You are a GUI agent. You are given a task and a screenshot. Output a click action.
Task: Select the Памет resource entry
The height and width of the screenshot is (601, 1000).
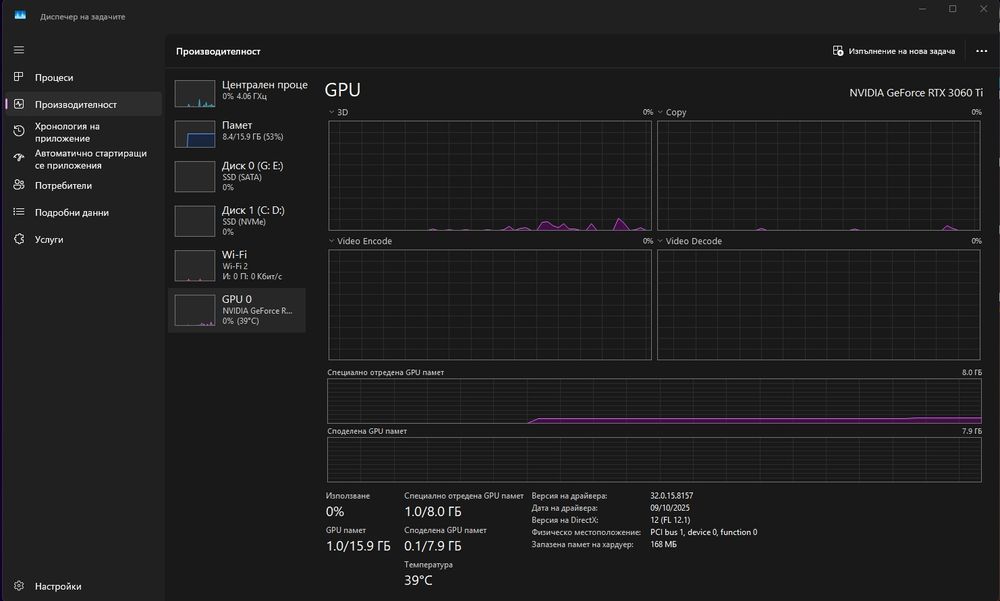coord(237,133)
